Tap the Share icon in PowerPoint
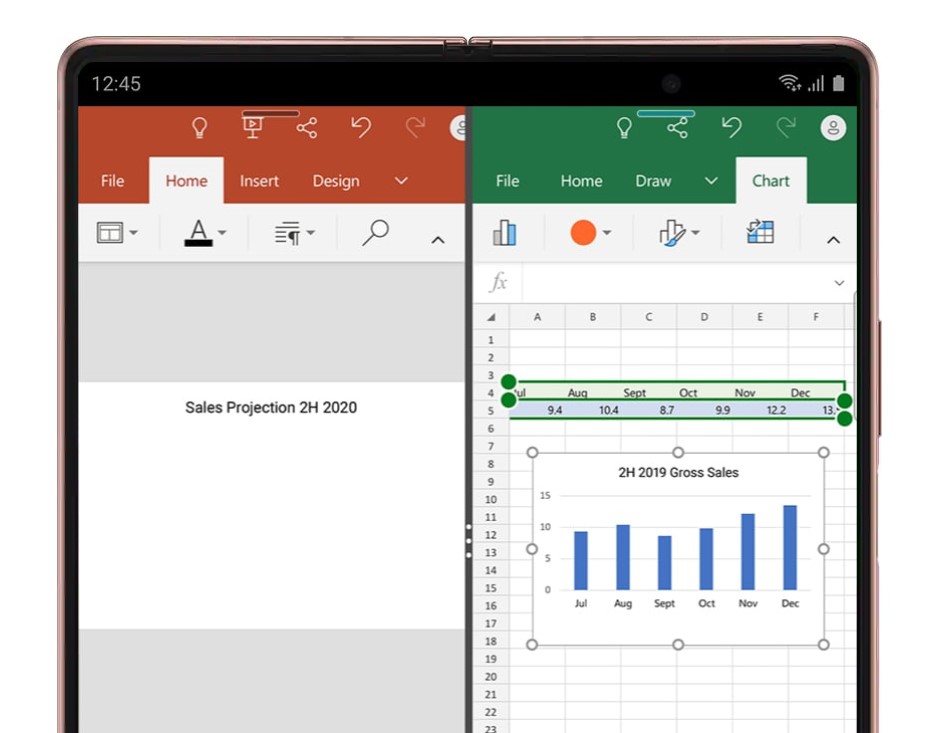 (307, 127)
